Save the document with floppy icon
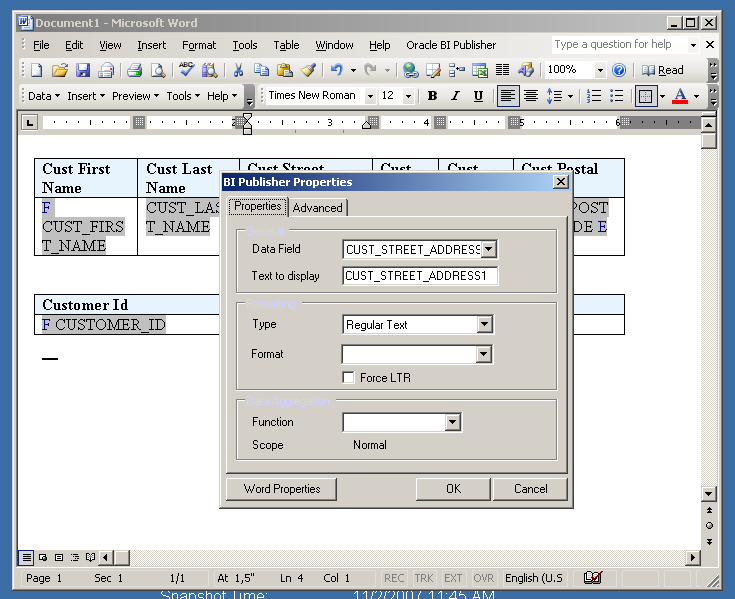The image size is (735, 599). [x=83, y=70]
